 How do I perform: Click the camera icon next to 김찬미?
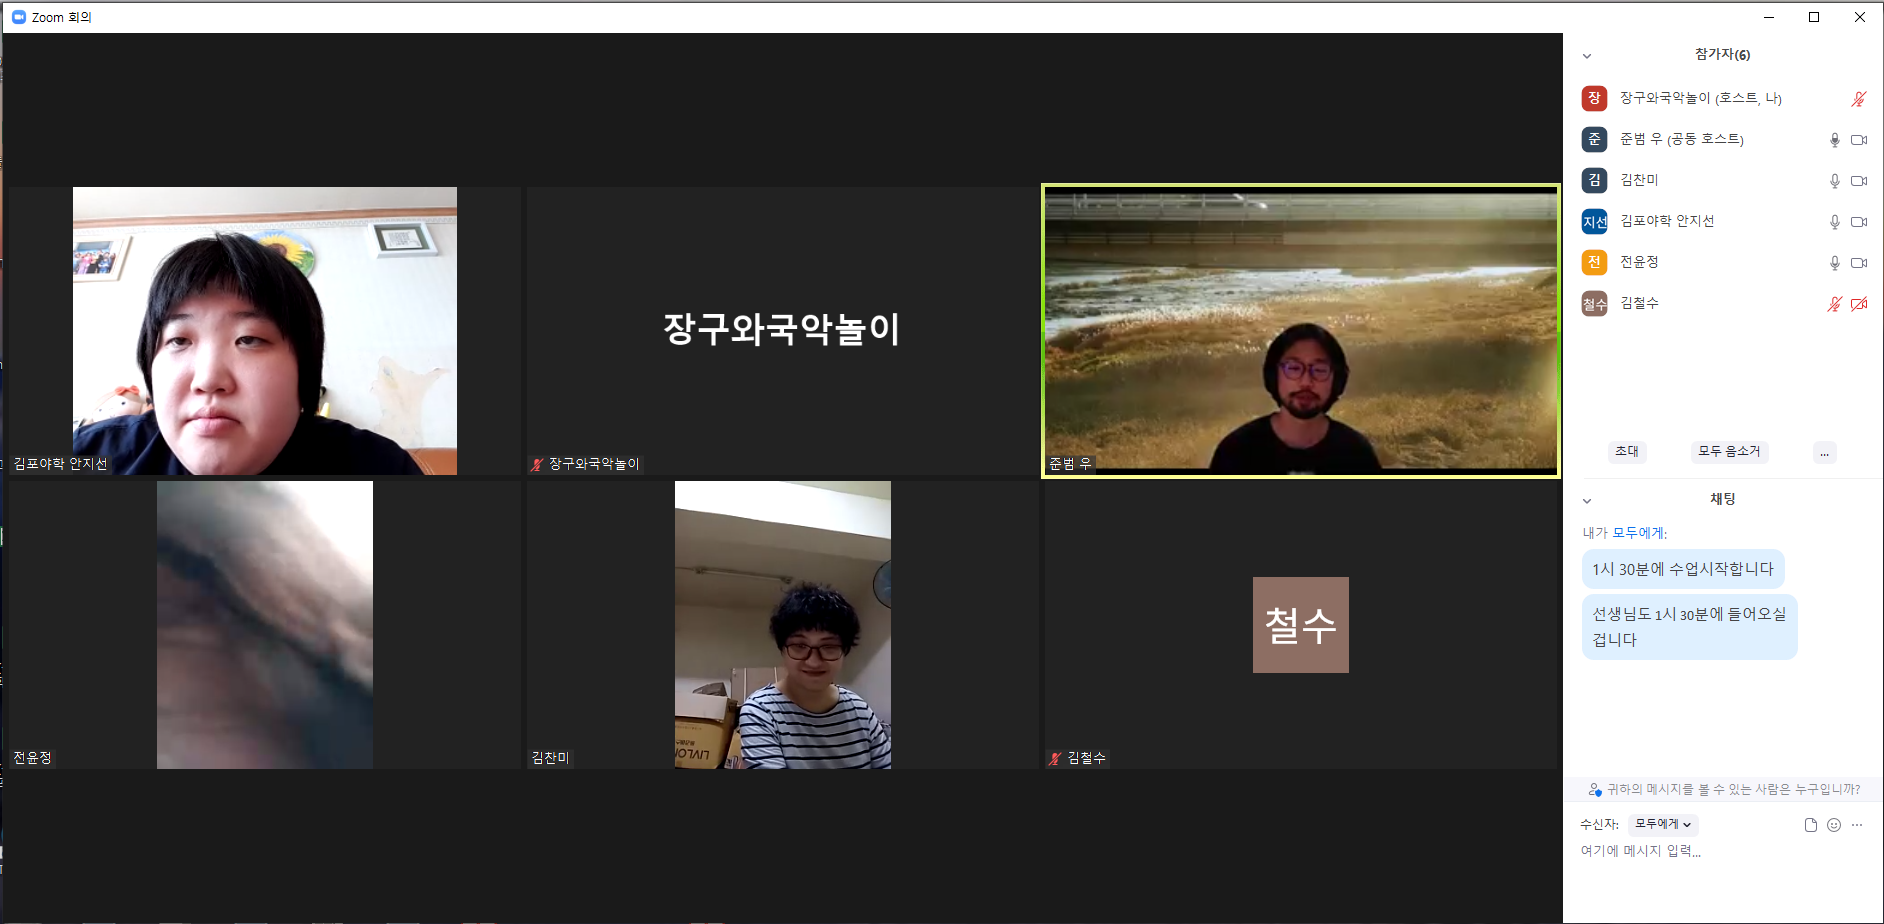coord(1859,181)
